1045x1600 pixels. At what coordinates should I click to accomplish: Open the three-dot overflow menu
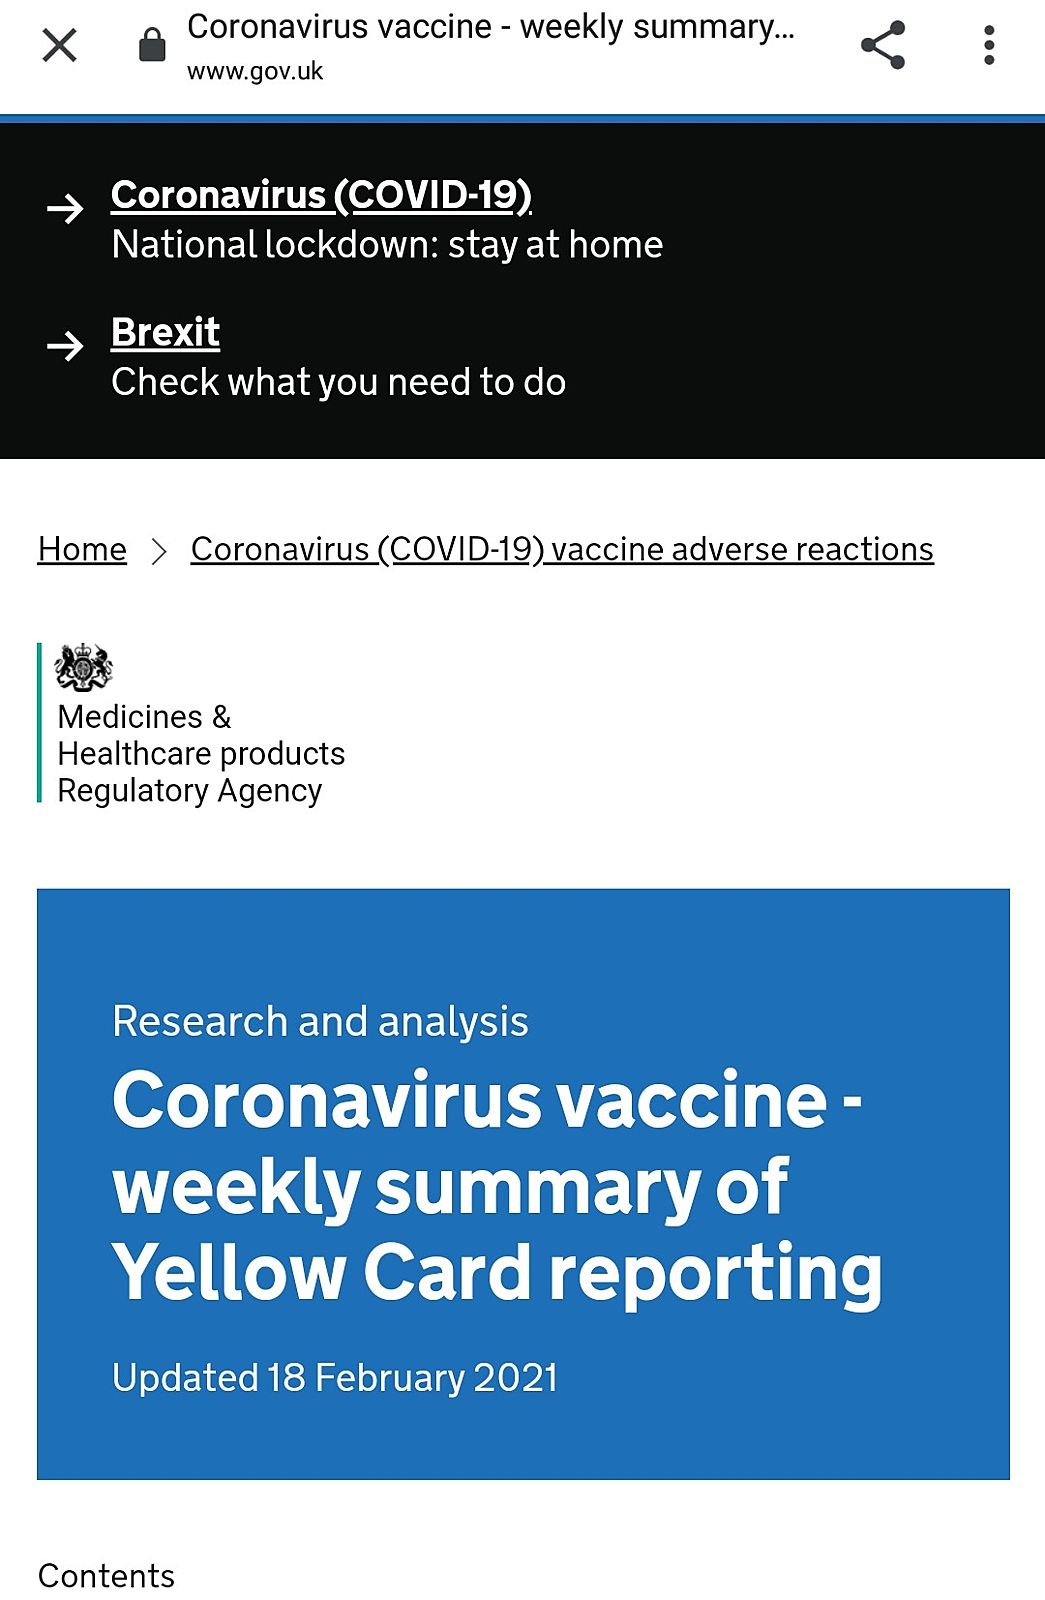pos(989,45)
